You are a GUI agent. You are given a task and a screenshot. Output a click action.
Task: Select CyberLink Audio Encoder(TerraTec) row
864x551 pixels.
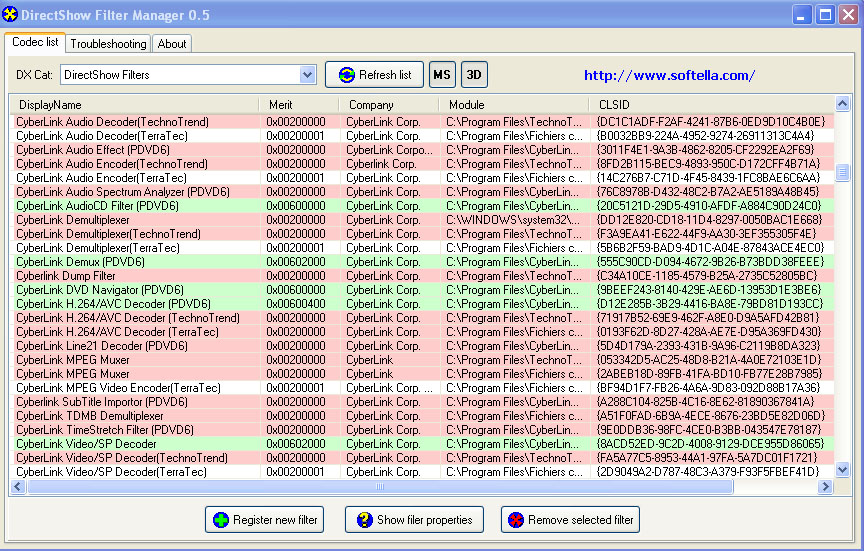click(x=422, y=178)
